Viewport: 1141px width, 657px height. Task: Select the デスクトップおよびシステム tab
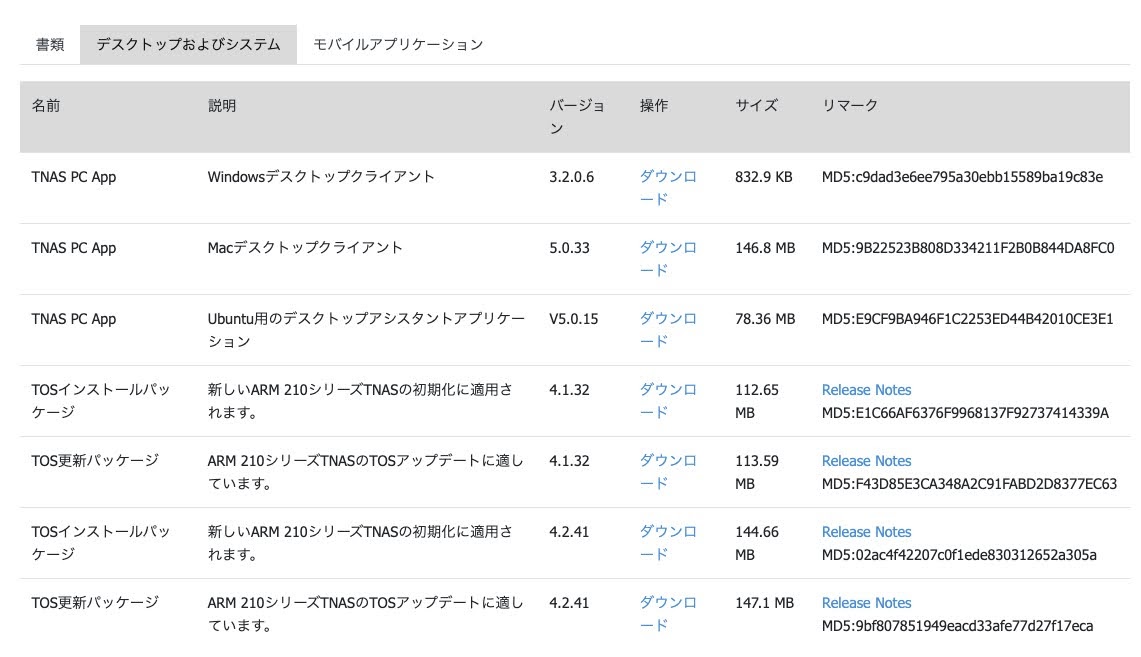[x=188, y=44]
